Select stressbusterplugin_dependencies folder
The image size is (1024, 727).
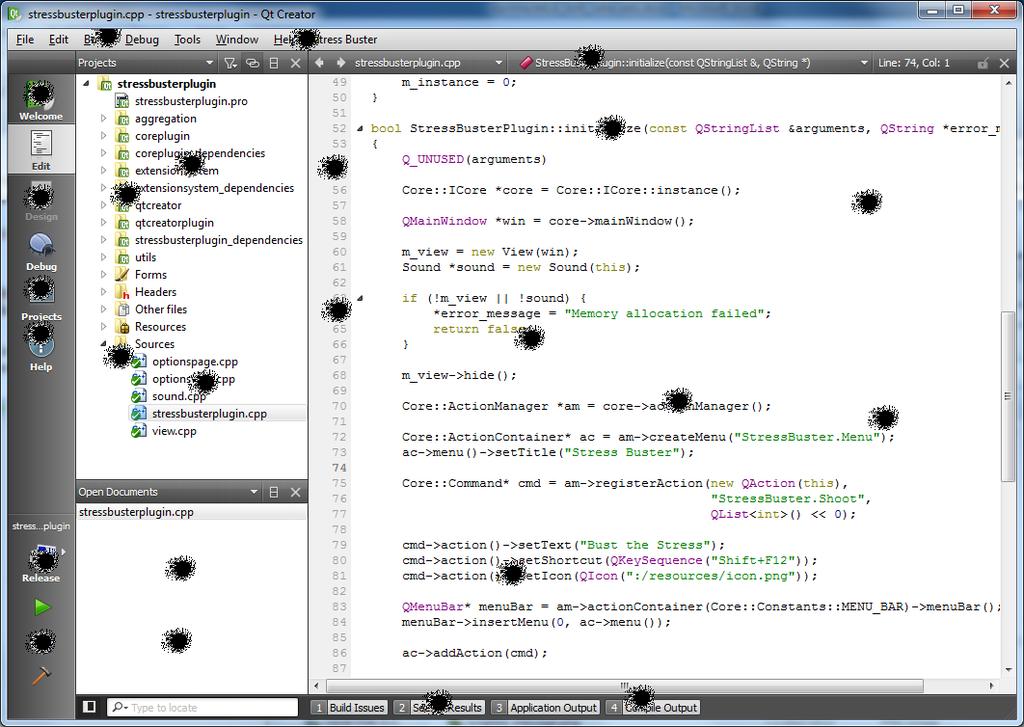218,240
